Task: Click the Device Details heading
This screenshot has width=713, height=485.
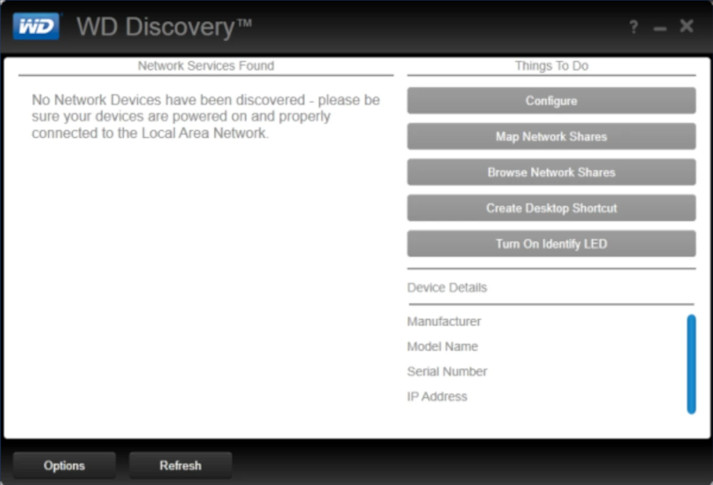Action: [447, 287]
